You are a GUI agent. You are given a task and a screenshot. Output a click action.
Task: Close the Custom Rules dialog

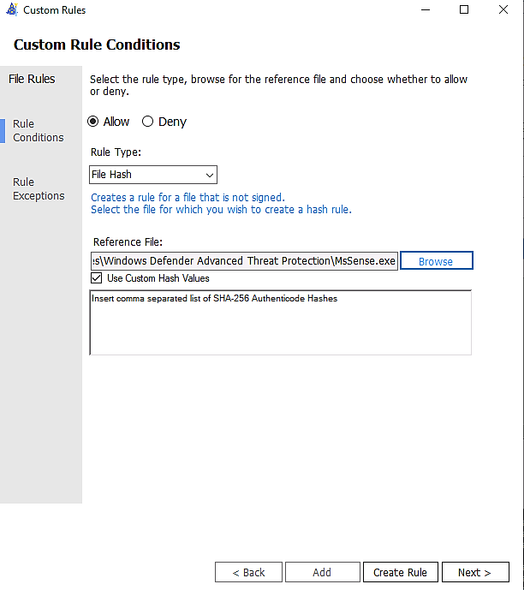[x=503, y=10]
